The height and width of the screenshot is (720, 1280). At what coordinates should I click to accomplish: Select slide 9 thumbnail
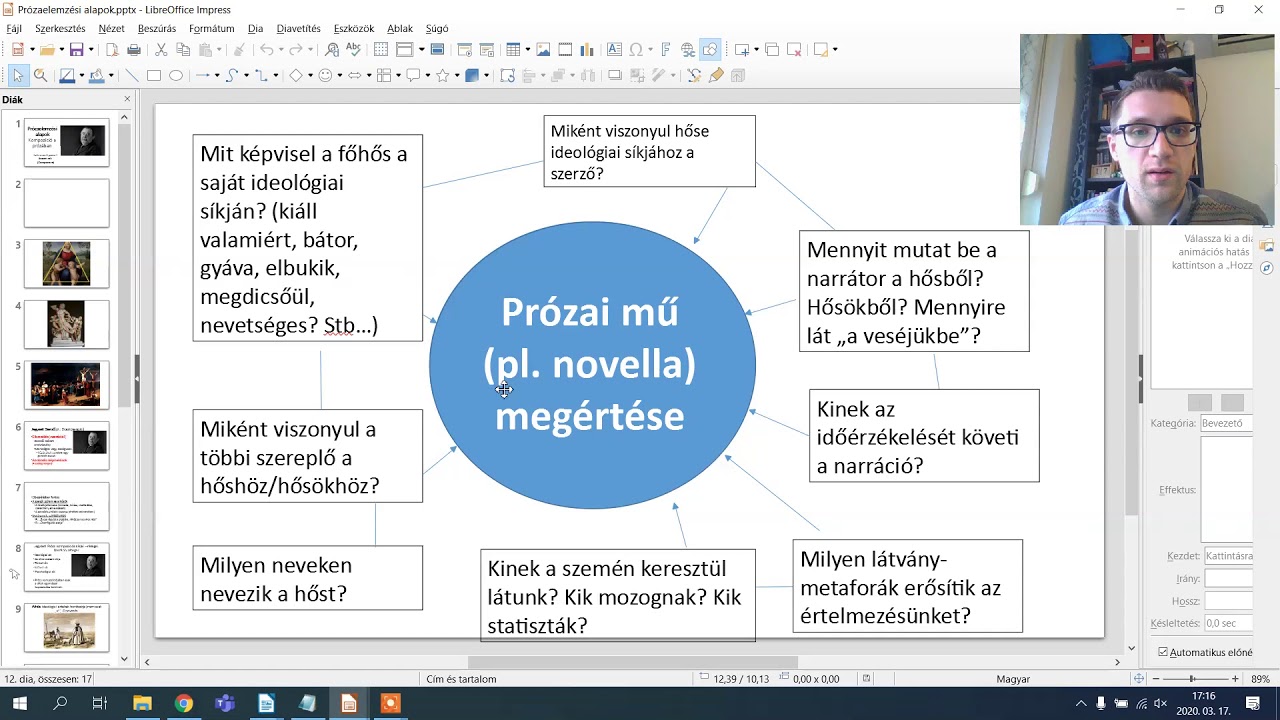tap(67, 628)
